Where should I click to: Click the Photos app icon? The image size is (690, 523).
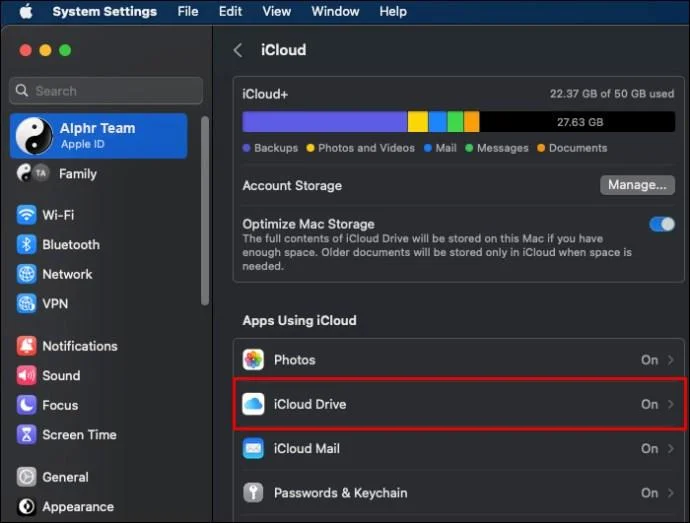(x=253, y=360)
